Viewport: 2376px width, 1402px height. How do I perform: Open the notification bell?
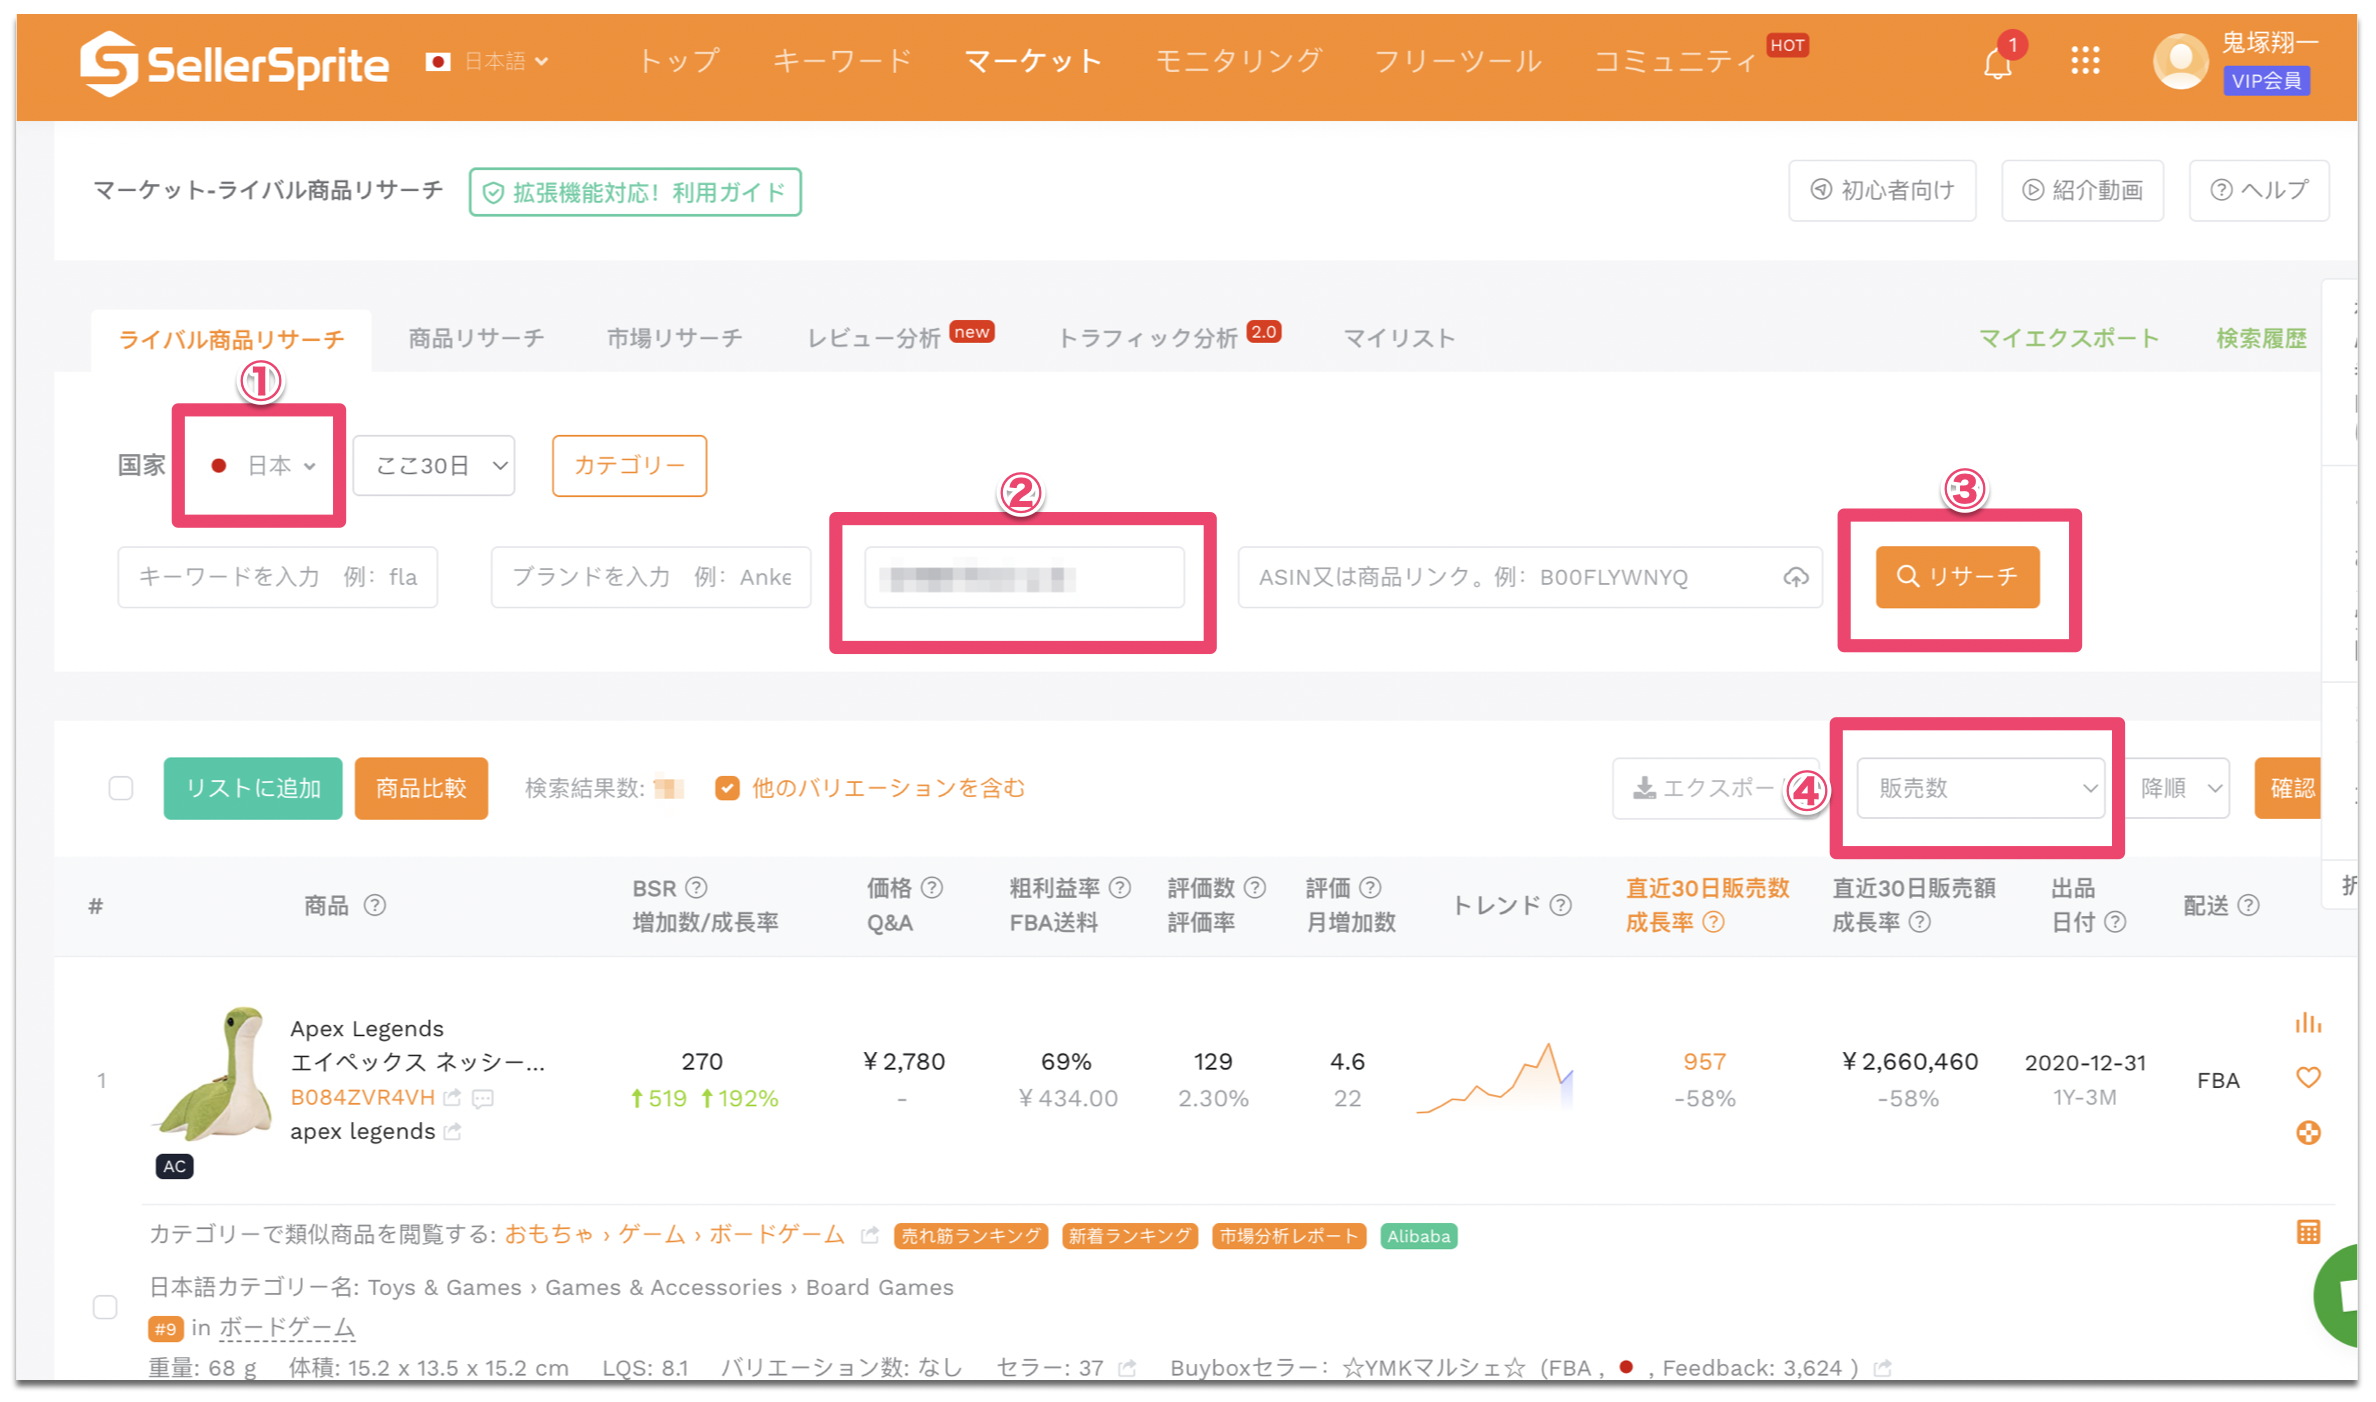[x=1997, y=64]
